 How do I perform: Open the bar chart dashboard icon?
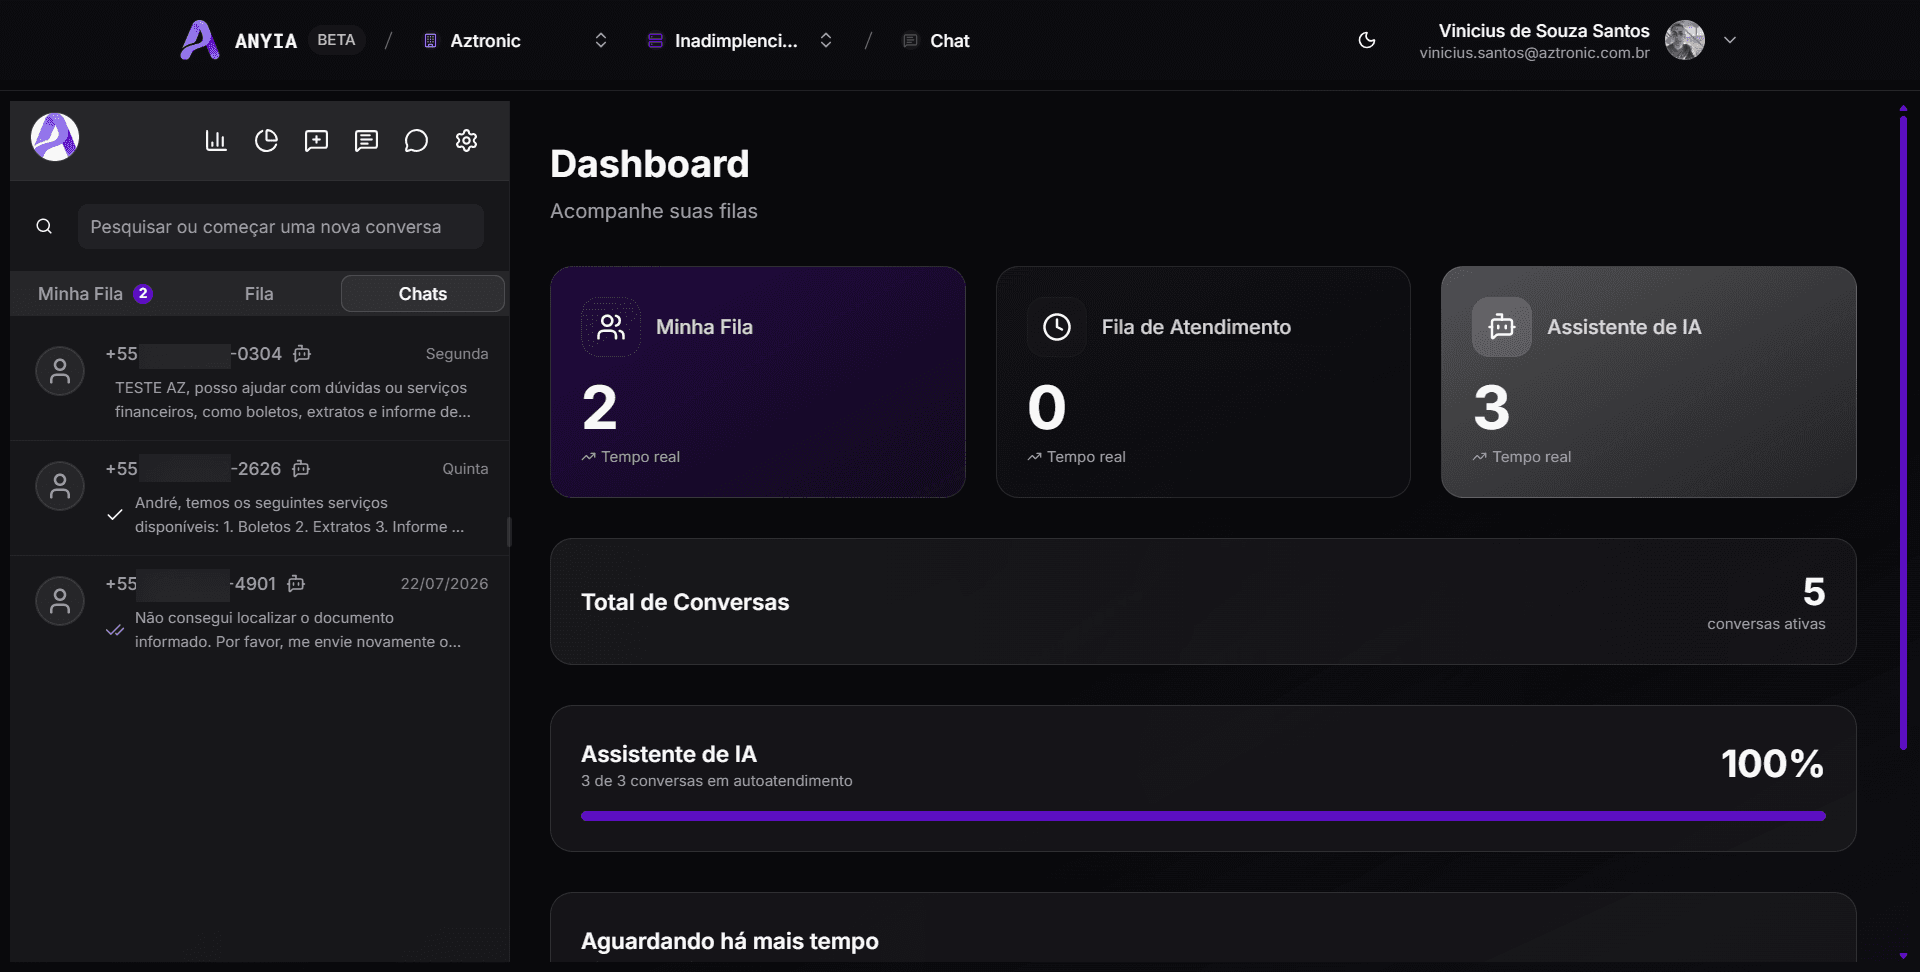(216, 141)
